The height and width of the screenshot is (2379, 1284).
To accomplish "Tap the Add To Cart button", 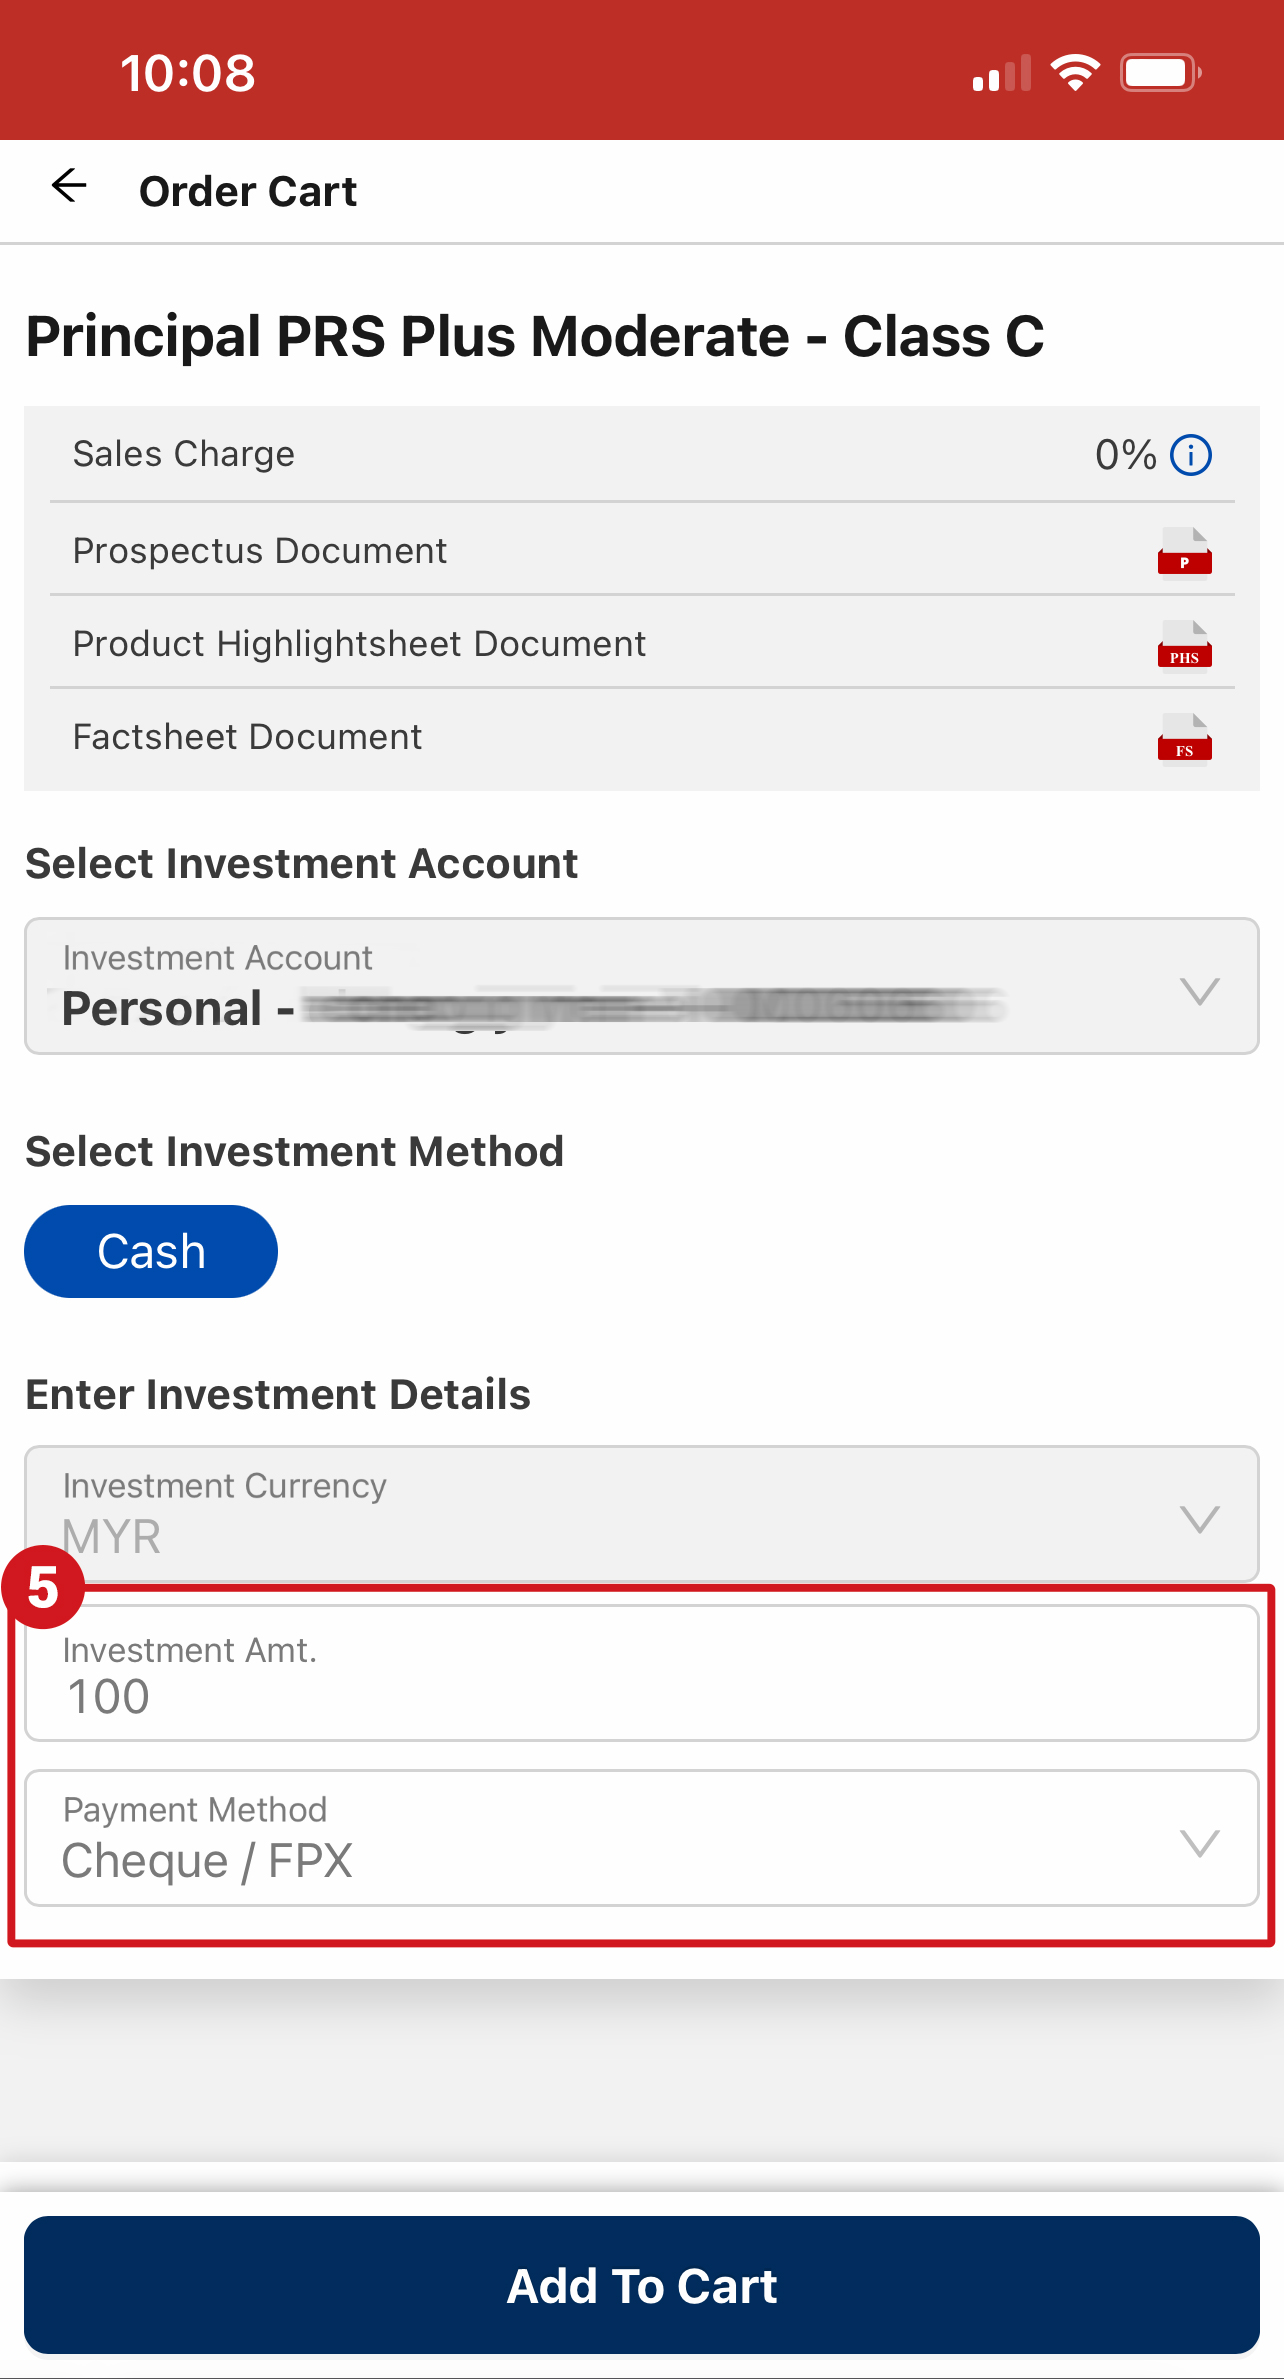I will coord(642,2286).
